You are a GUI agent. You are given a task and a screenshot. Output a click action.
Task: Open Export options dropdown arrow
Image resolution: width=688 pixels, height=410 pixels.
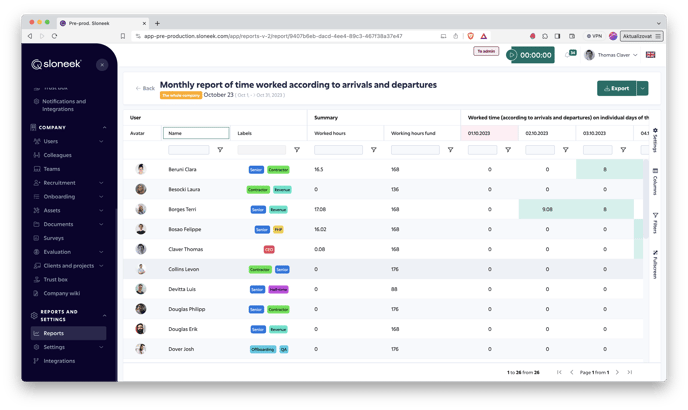pos(642,88)
